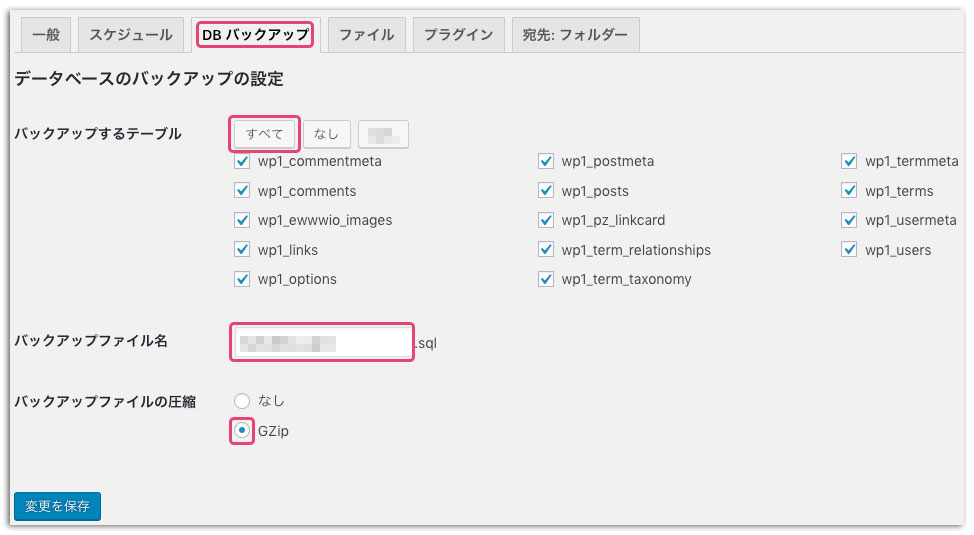Viewport: 974px width, 535px height.
Task: Uncheck the wp1_term_taxonomy checkbox
Action: pos(546,279)
